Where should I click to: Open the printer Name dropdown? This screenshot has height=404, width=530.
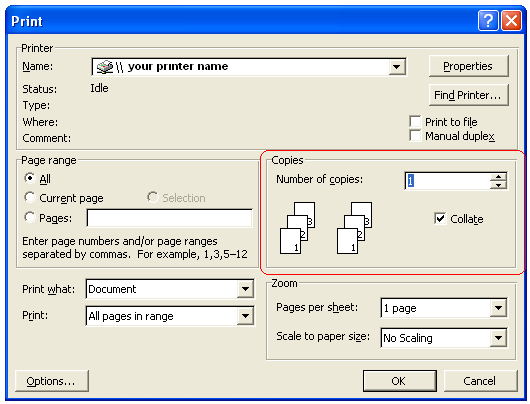click(x=396, y=67)
